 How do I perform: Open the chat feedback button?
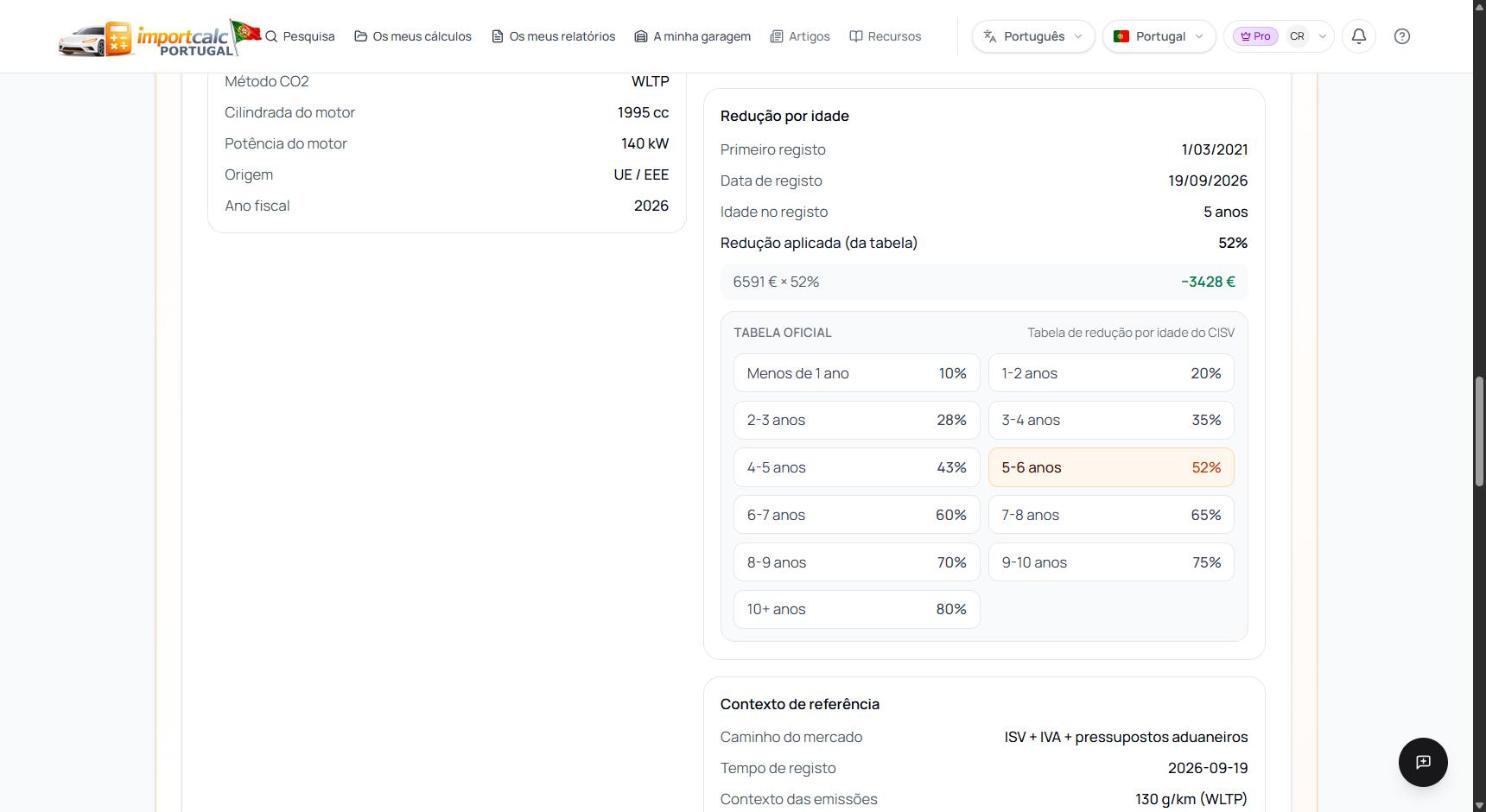[1423, 762]
